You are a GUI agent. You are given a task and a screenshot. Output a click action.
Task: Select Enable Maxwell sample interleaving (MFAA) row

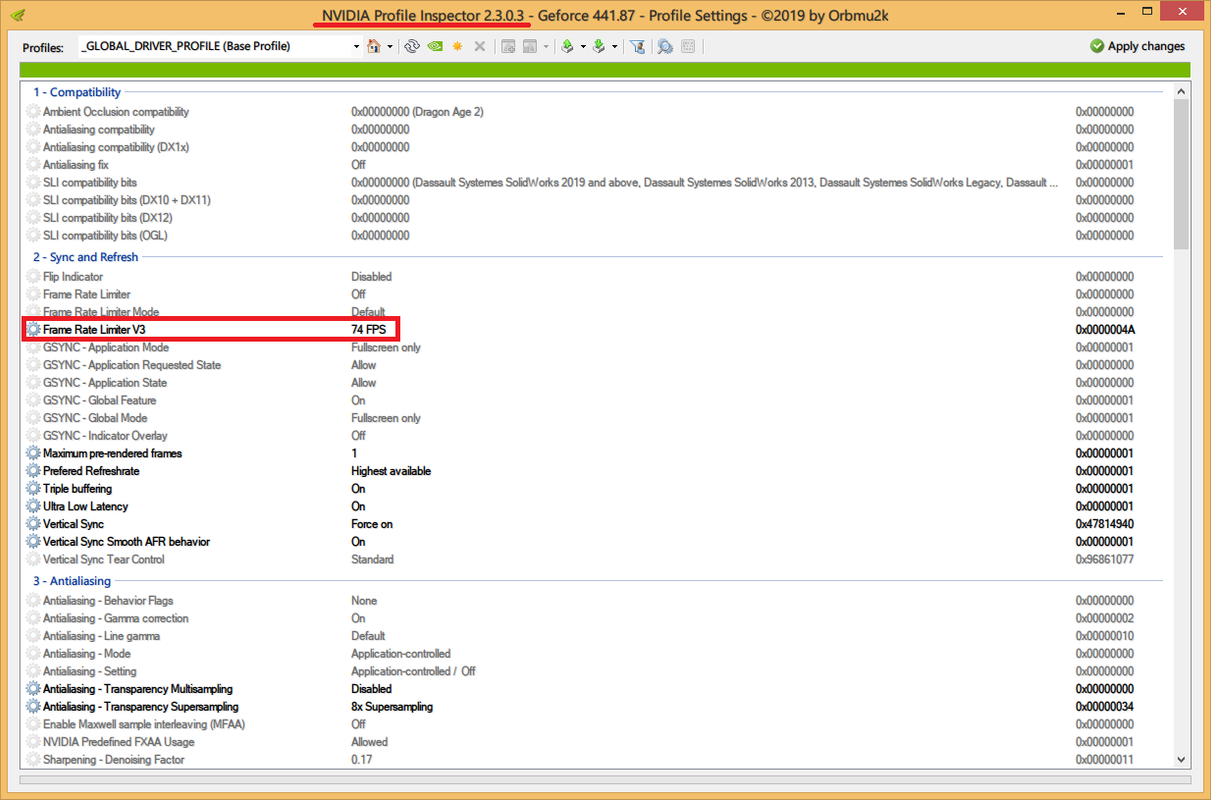[596, 724]
